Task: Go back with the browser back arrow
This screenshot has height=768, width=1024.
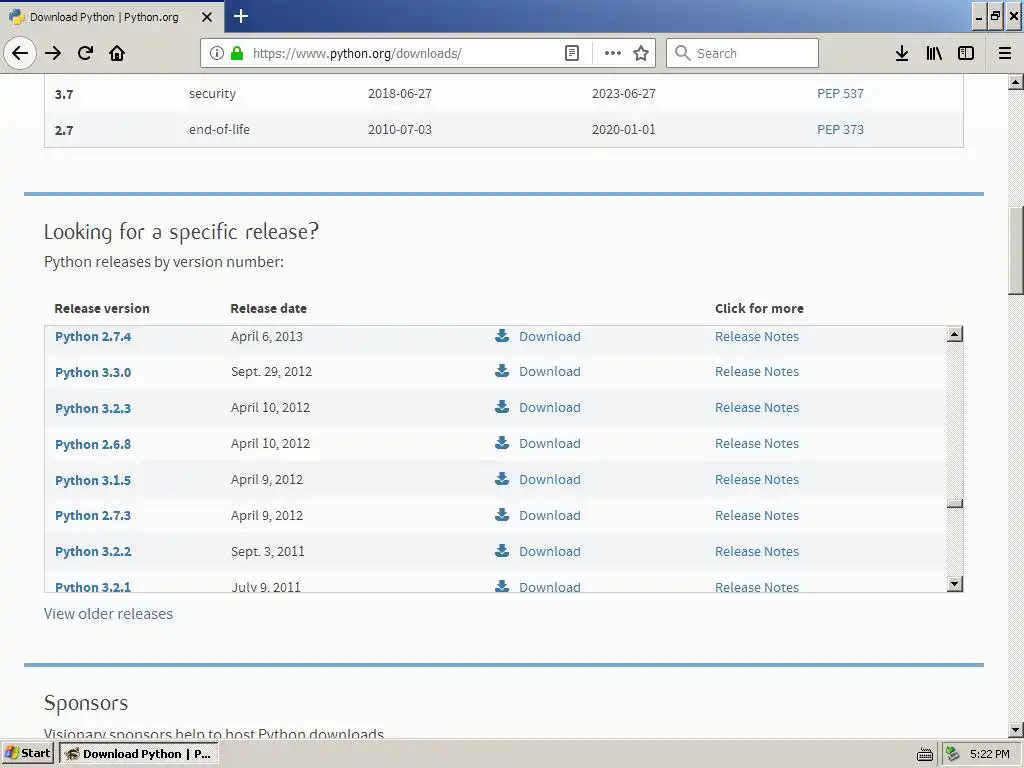Action: point(20,53)
